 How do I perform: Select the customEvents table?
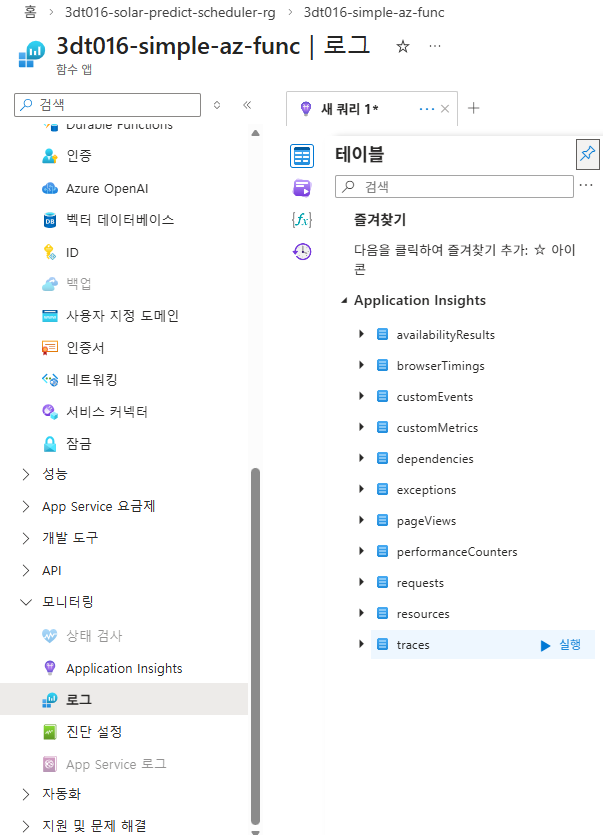point(435,397)
